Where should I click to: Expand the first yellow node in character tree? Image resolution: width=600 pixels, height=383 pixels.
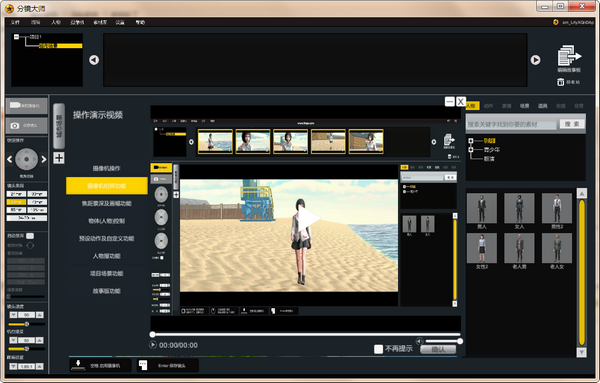click(471, 141)
